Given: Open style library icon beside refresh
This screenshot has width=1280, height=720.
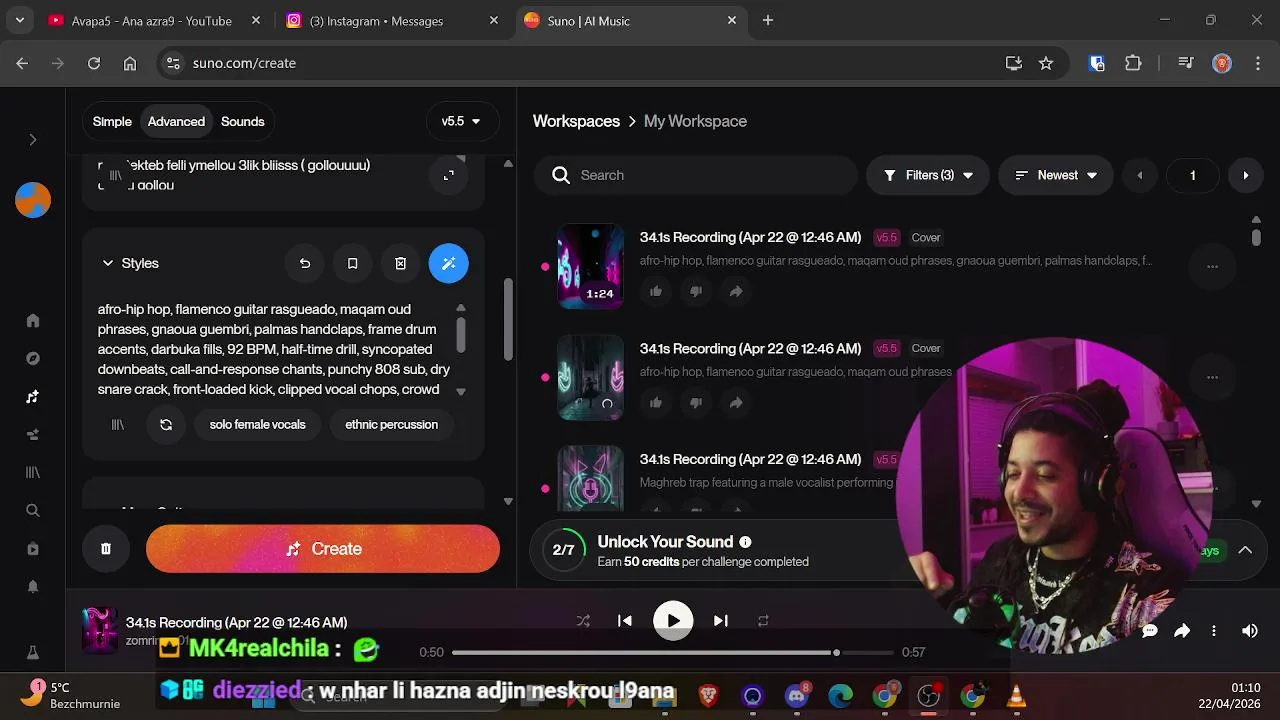Looking at the screenshot, I should (x=118, y=424).
